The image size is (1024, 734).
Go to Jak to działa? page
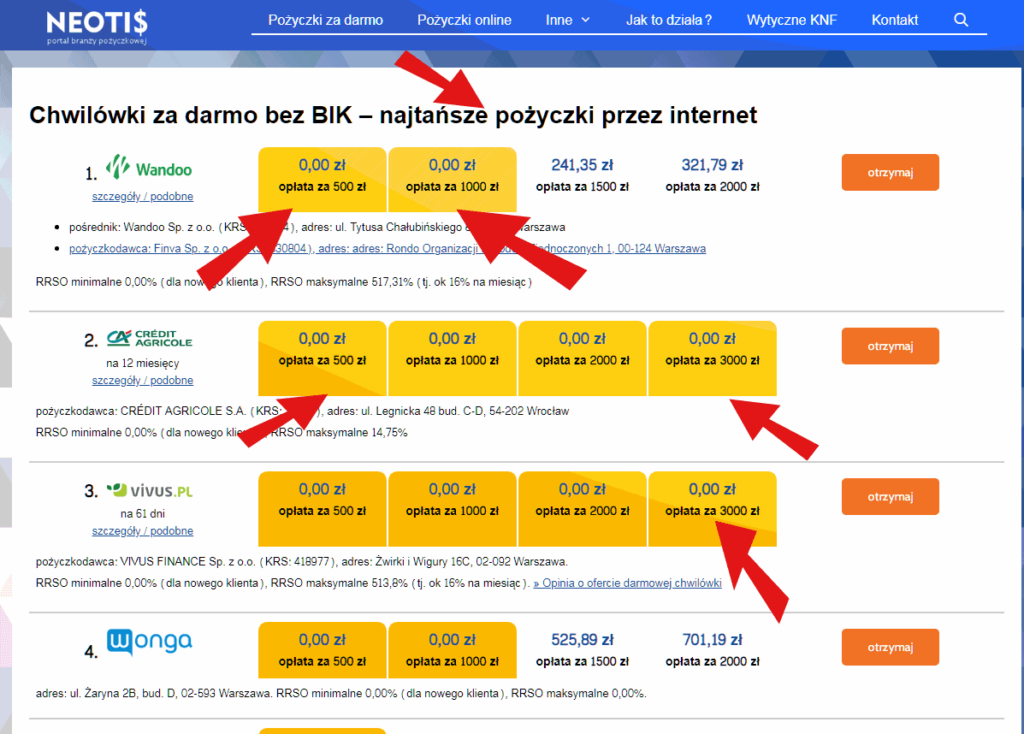coord(669,20)
